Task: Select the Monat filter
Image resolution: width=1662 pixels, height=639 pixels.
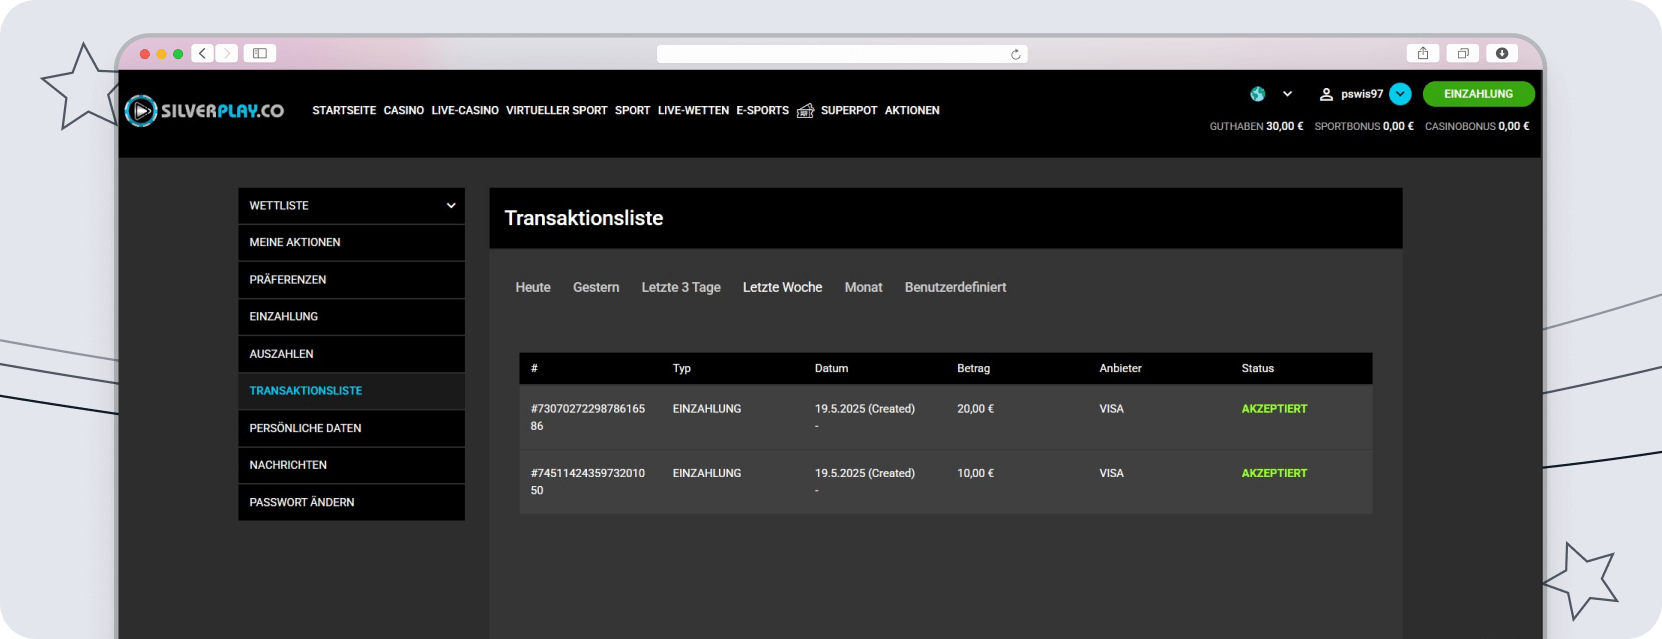Action: (863, 287)
